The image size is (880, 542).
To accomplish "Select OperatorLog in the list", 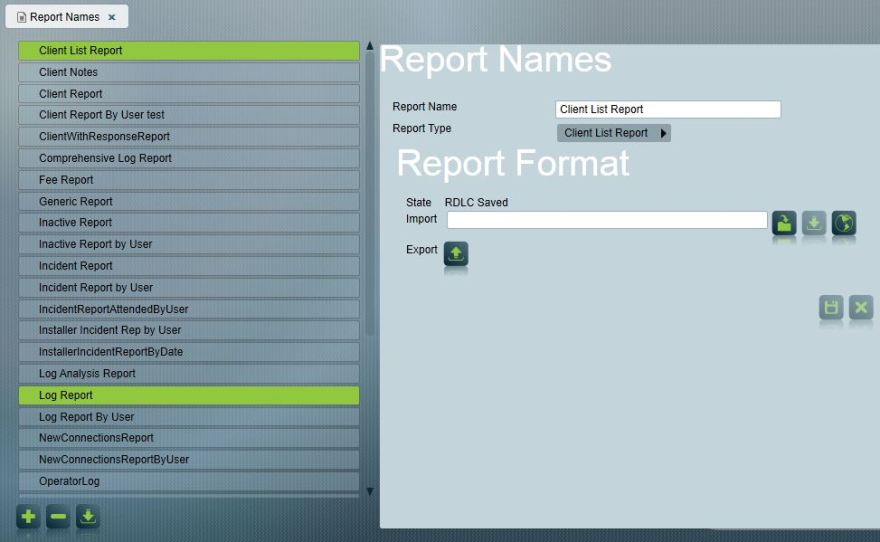I will click(x=189, y=481).
